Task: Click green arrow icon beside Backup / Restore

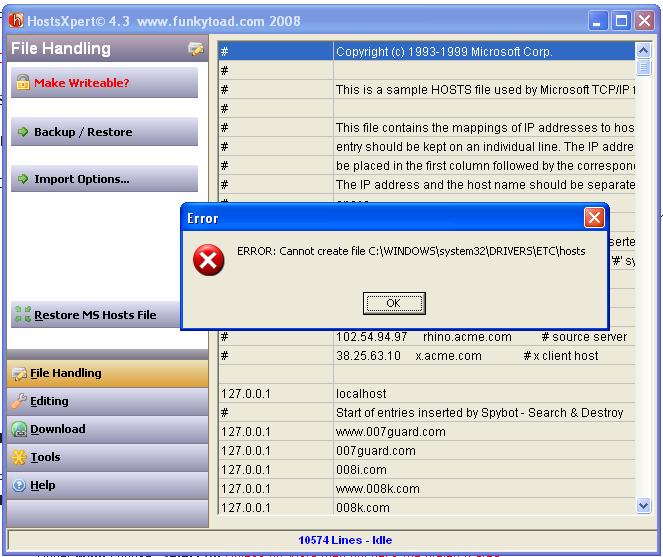Action: (x=23, y=132)
